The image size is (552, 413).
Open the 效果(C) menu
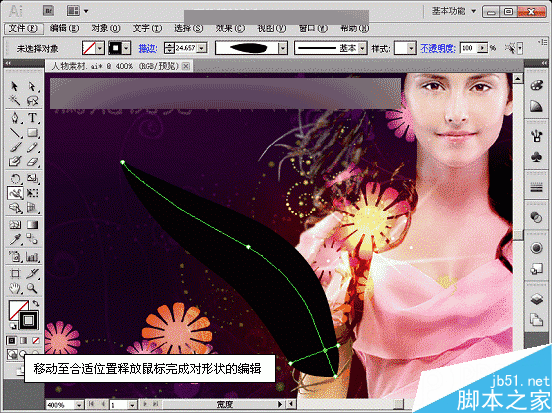pyautogui.click(x=230, y=28)
